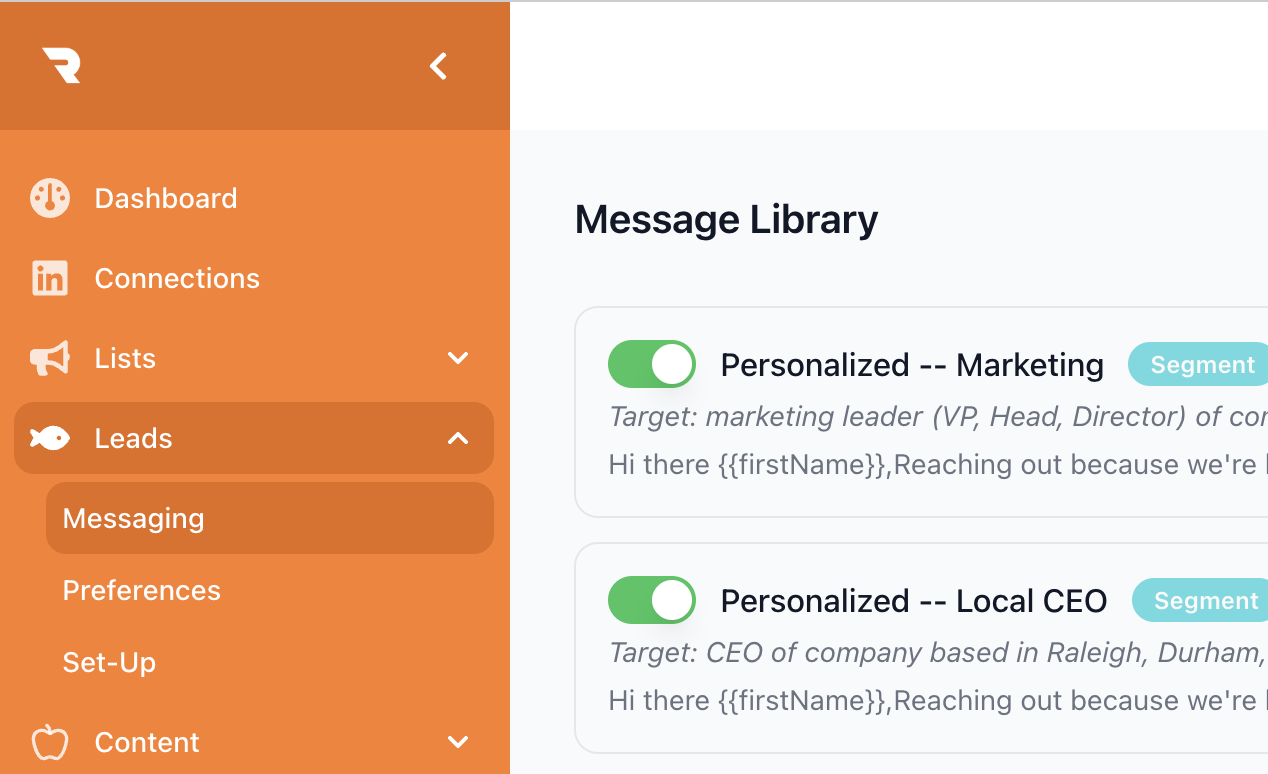
Task: Click the LinkedIn Connections icon
Action: coord(50,278)
